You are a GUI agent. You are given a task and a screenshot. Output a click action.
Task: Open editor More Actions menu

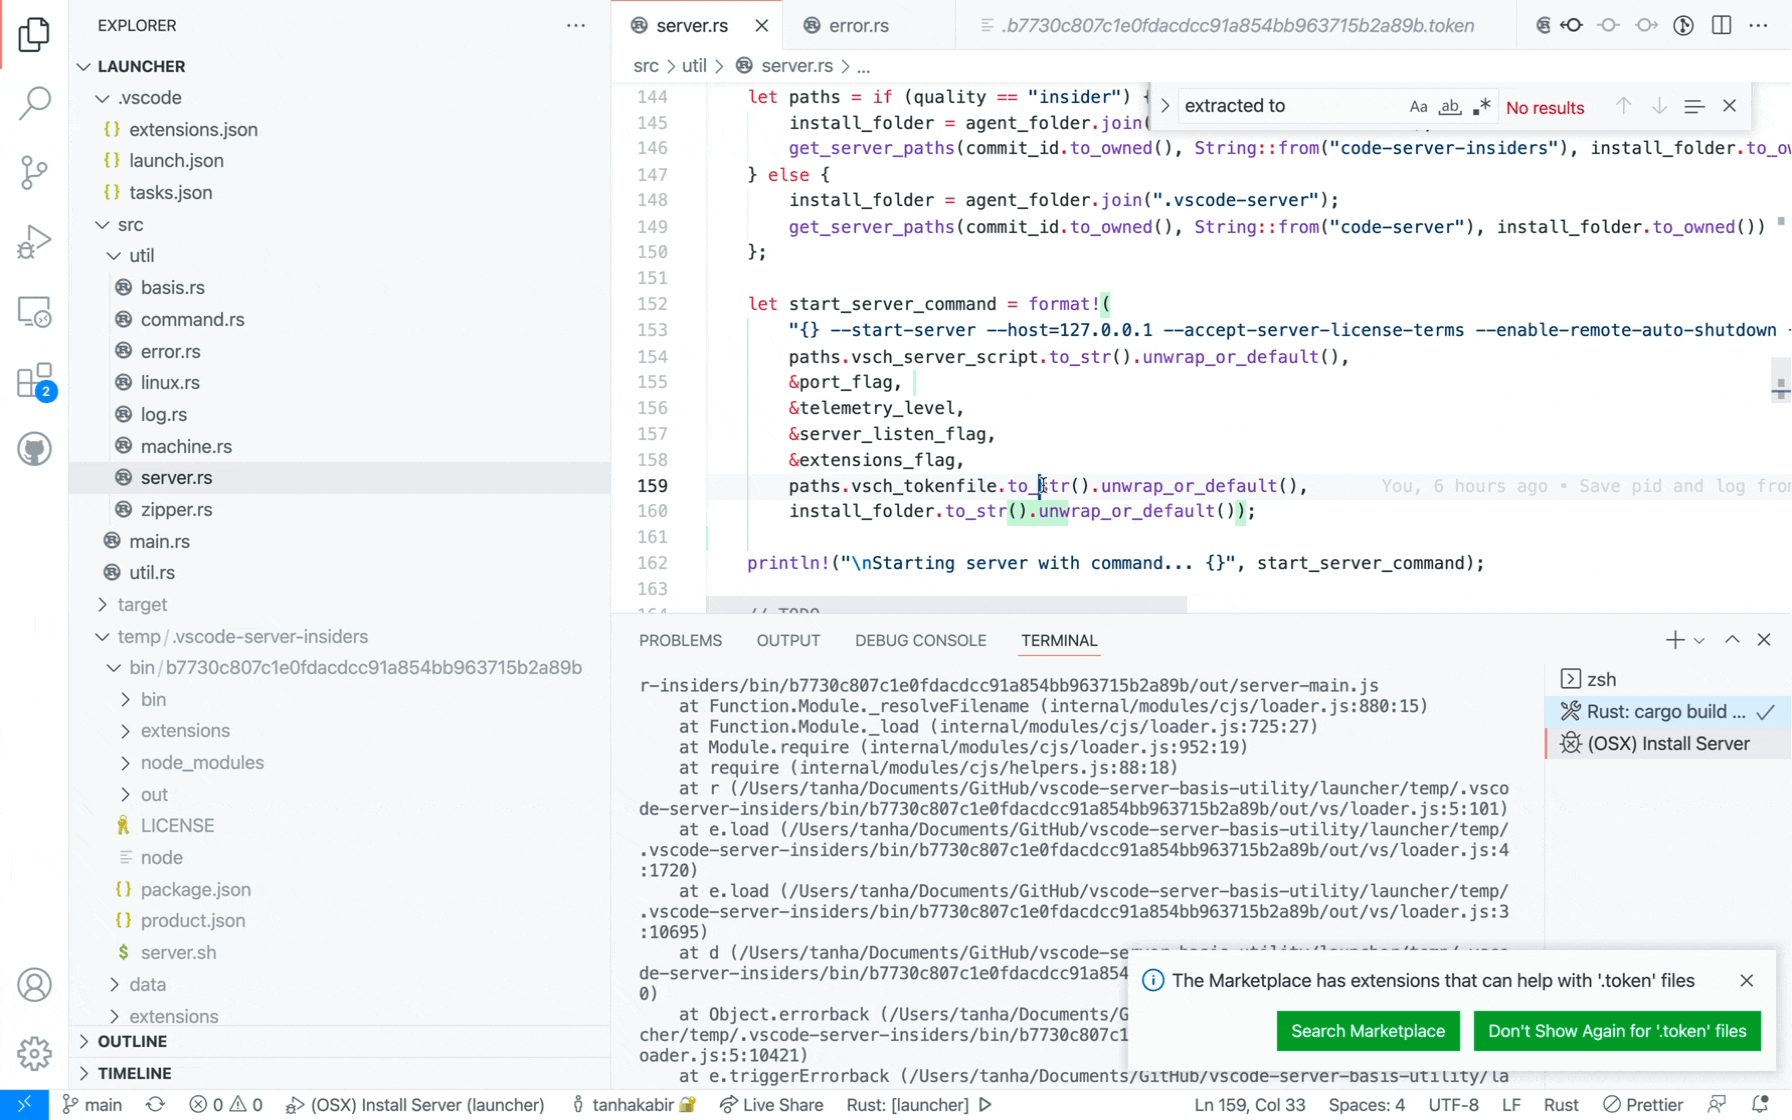point(1759,26)
